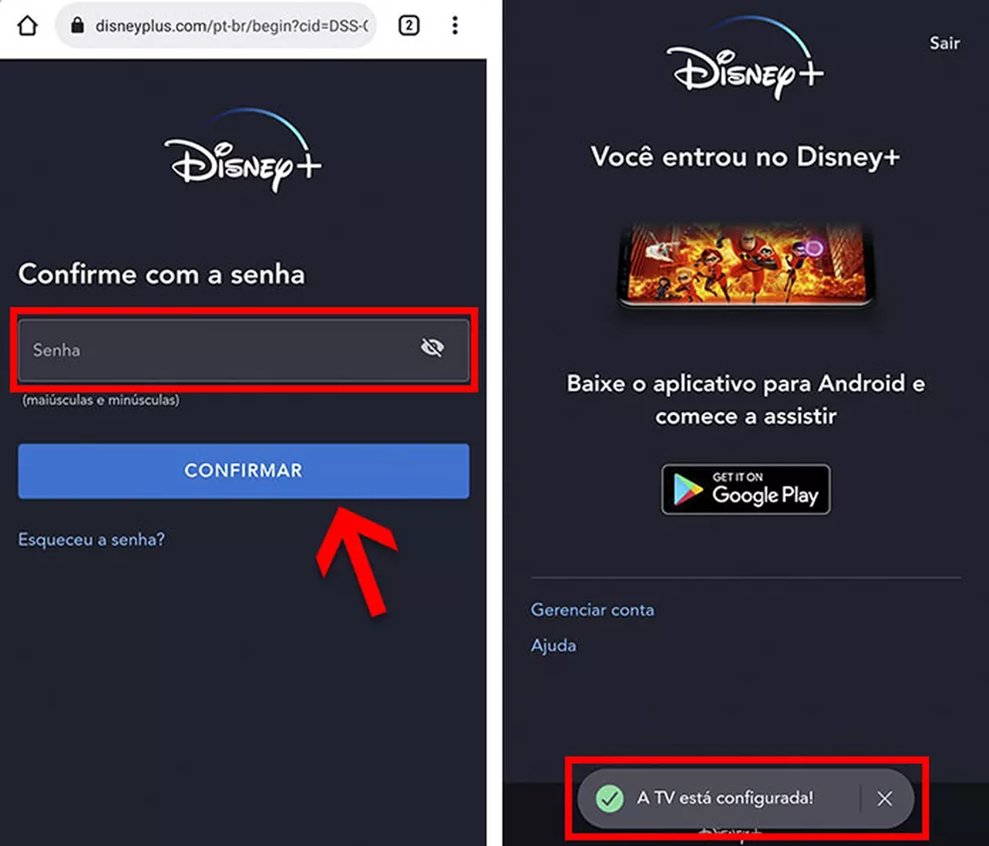The image size is (989, 846).
Task: Focus the Senha password field
Action: pos(243,350)
